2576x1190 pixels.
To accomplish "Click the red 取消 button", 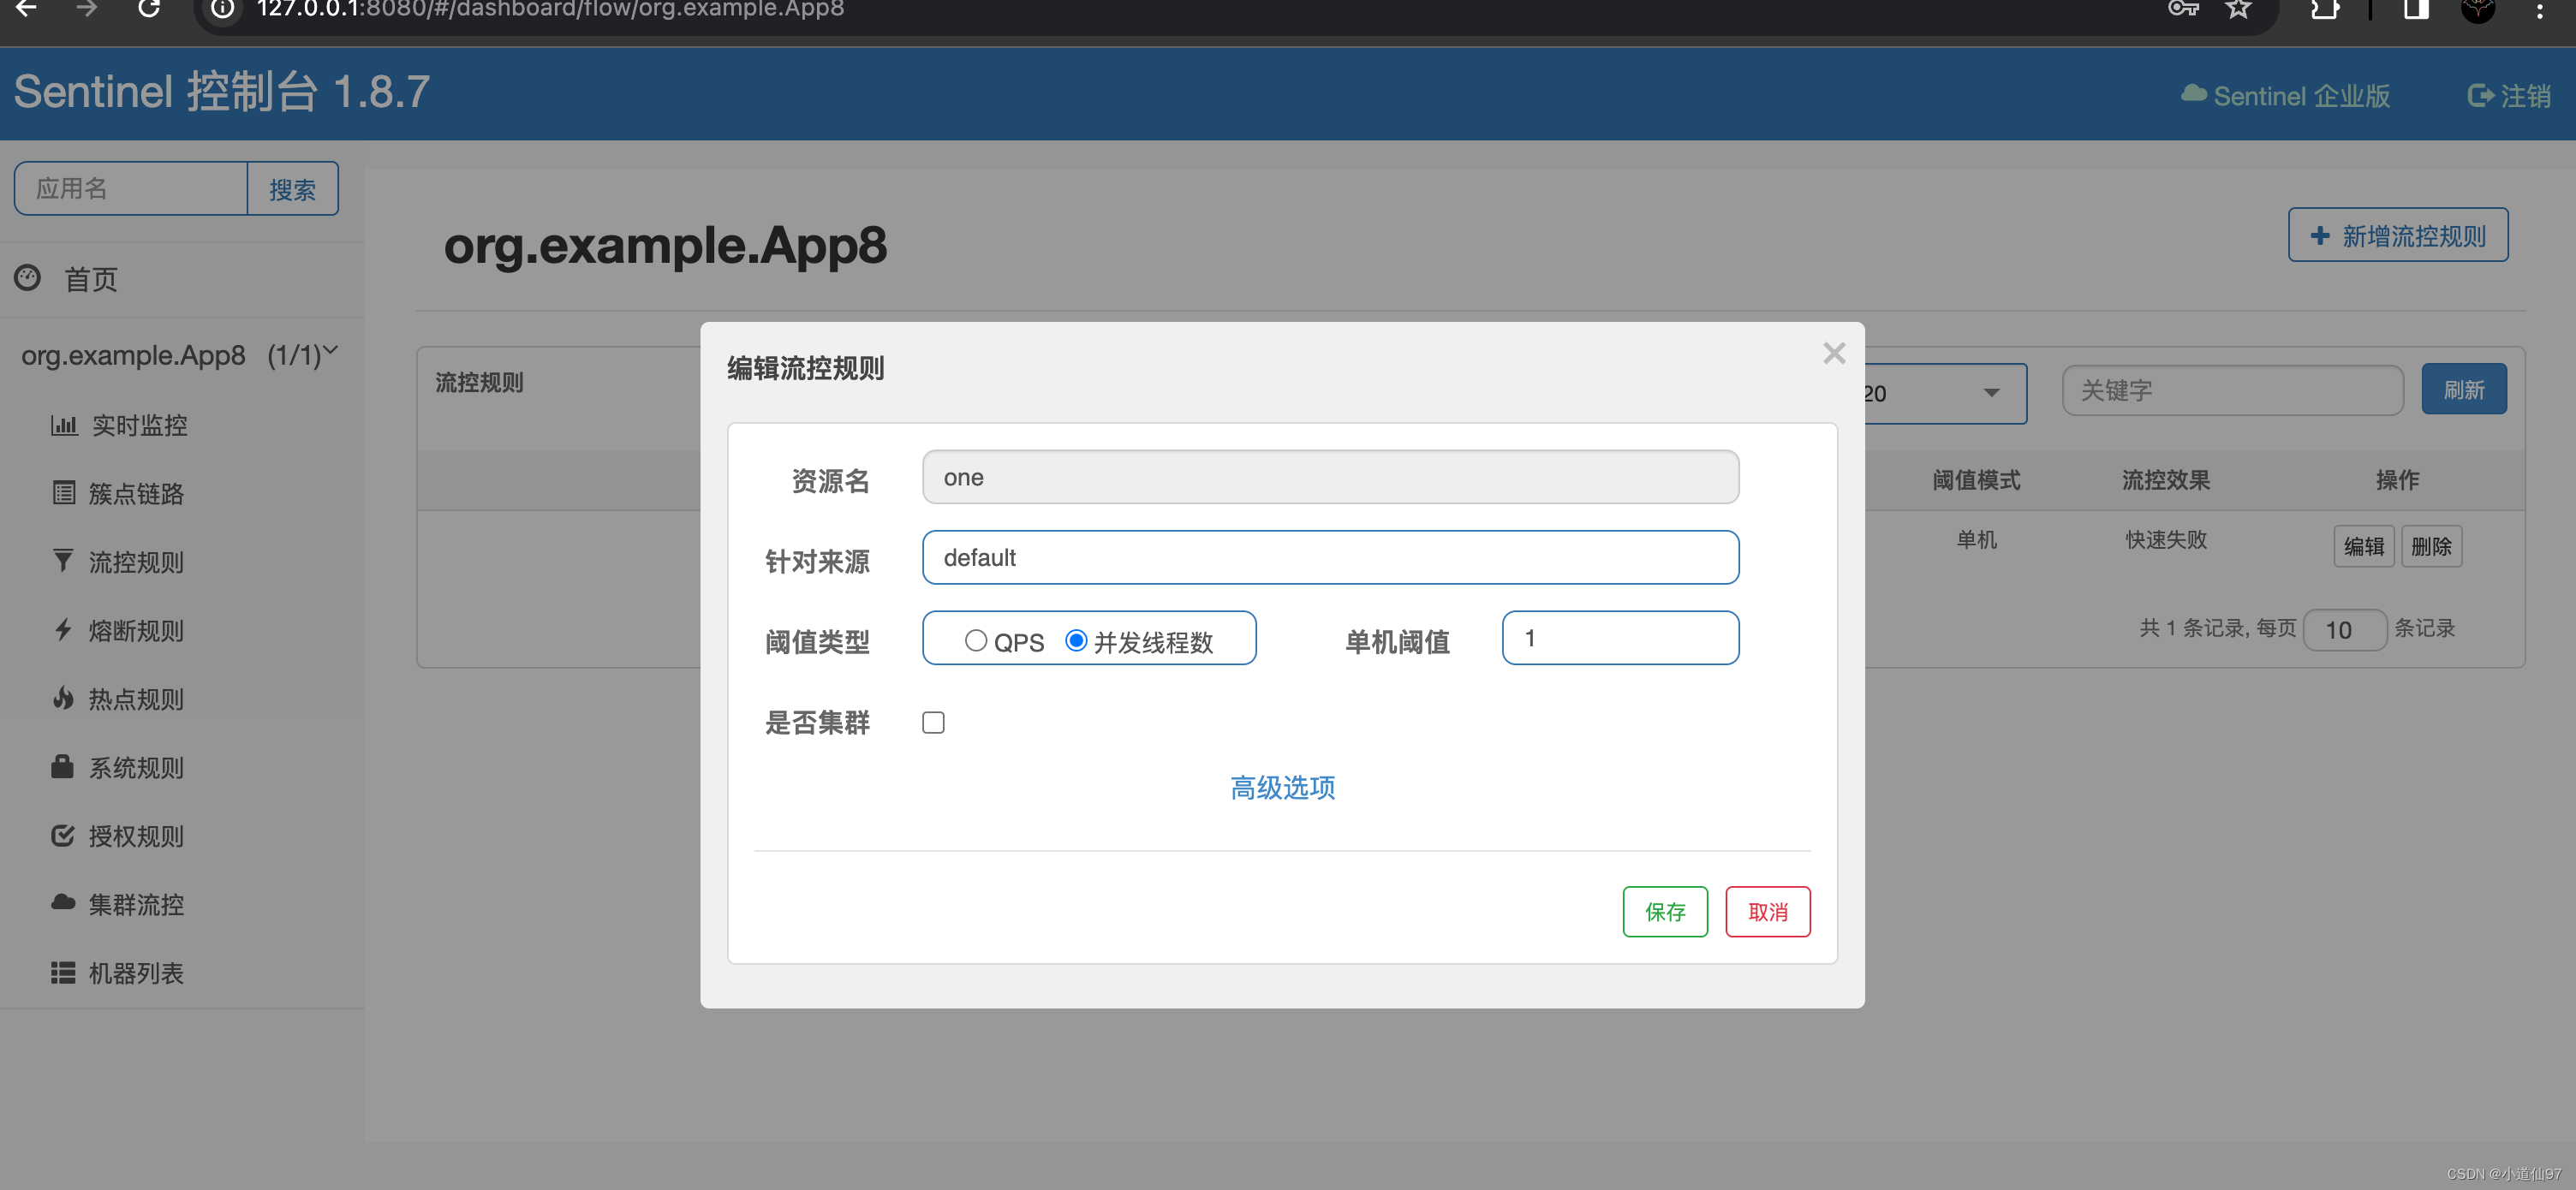I will [x=1767, y=911].
